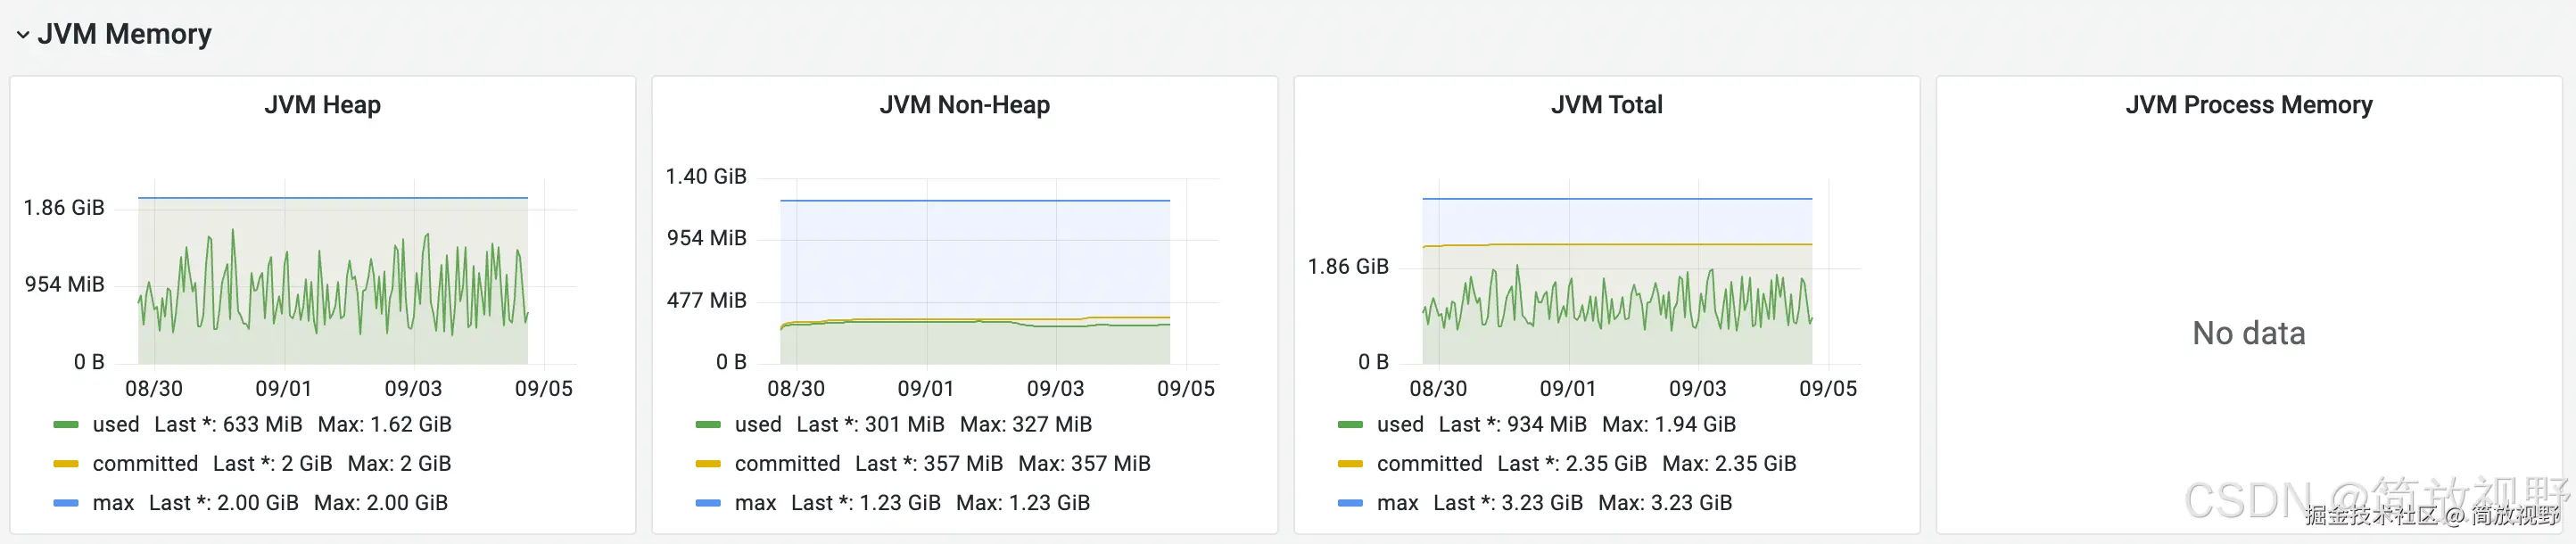Click yellow committed swatch in JVM Non-Heap legend
Viewport: 2576px width, 544px height.
click(x=708, y=464)
